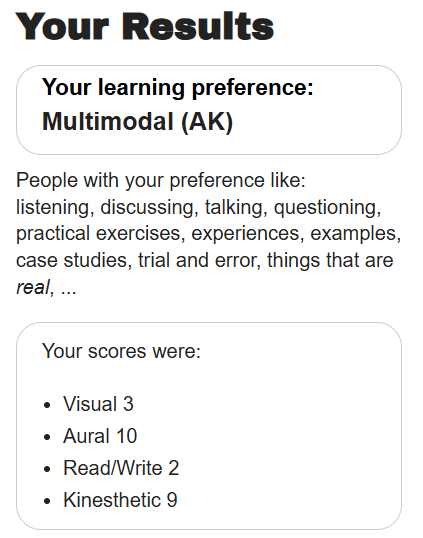Image resolution: width=423 pixels, height=538 pixels.
Task: Click the 'Multimodal (AK)' result text
Action: [x=138, y=122]
